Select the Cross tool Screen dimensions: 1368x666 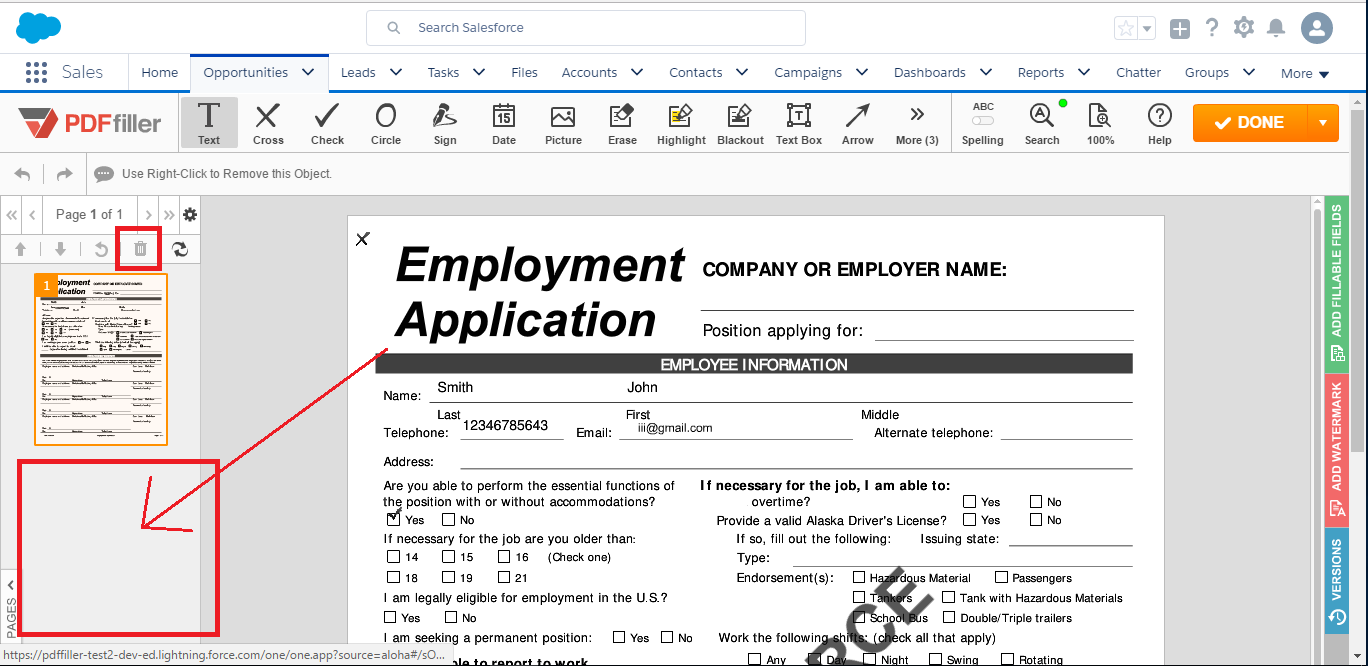268,123
